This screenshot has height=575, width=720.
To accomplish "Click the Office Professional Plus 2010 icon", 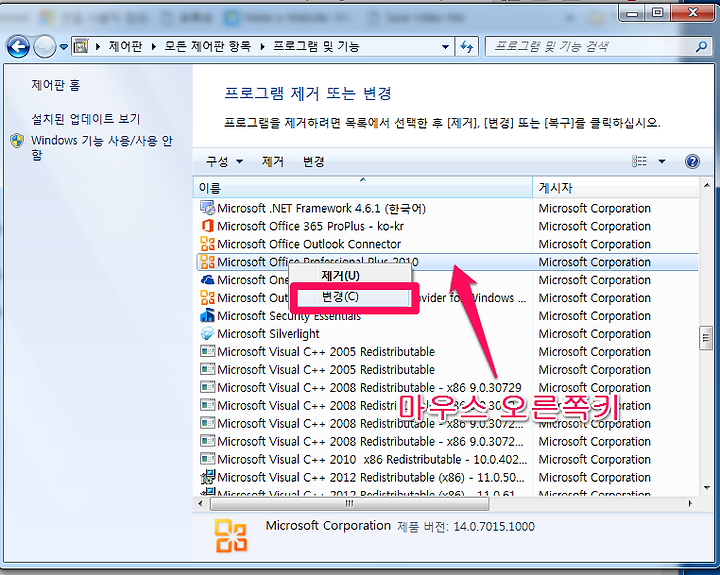I will tap(208, 262).
